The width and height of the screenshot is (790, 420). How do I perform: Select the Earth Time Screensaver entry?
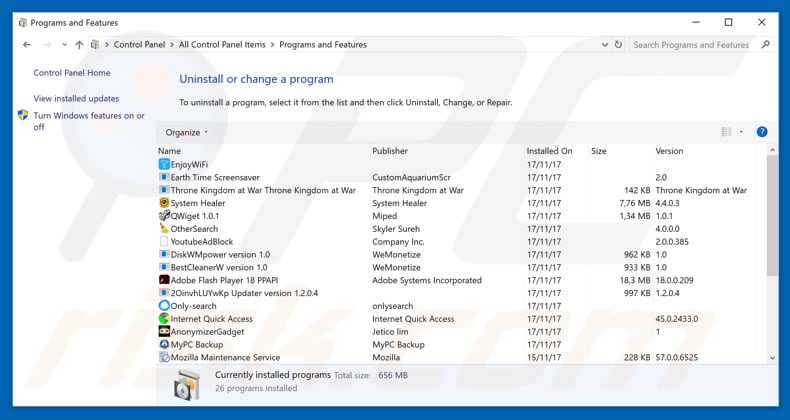215,177
